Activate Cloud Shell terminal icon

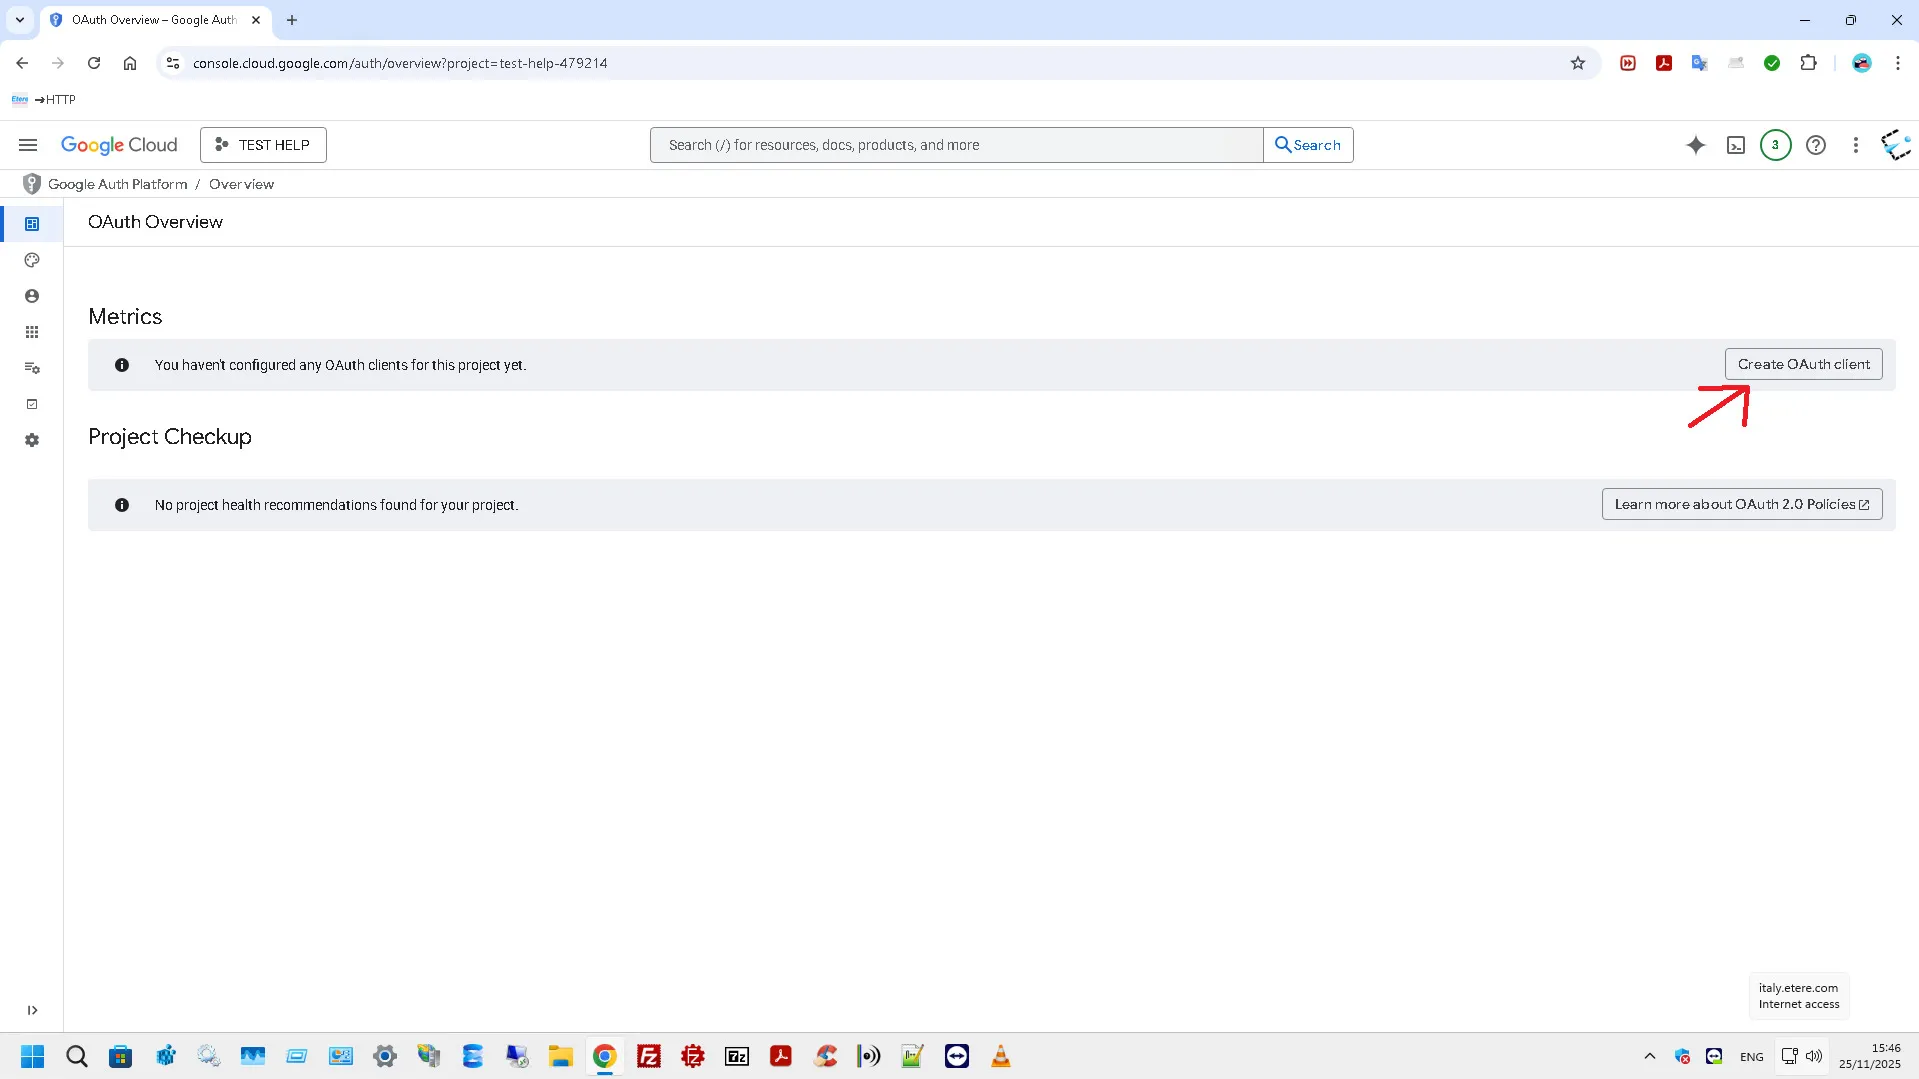[x=1735, y=145]
